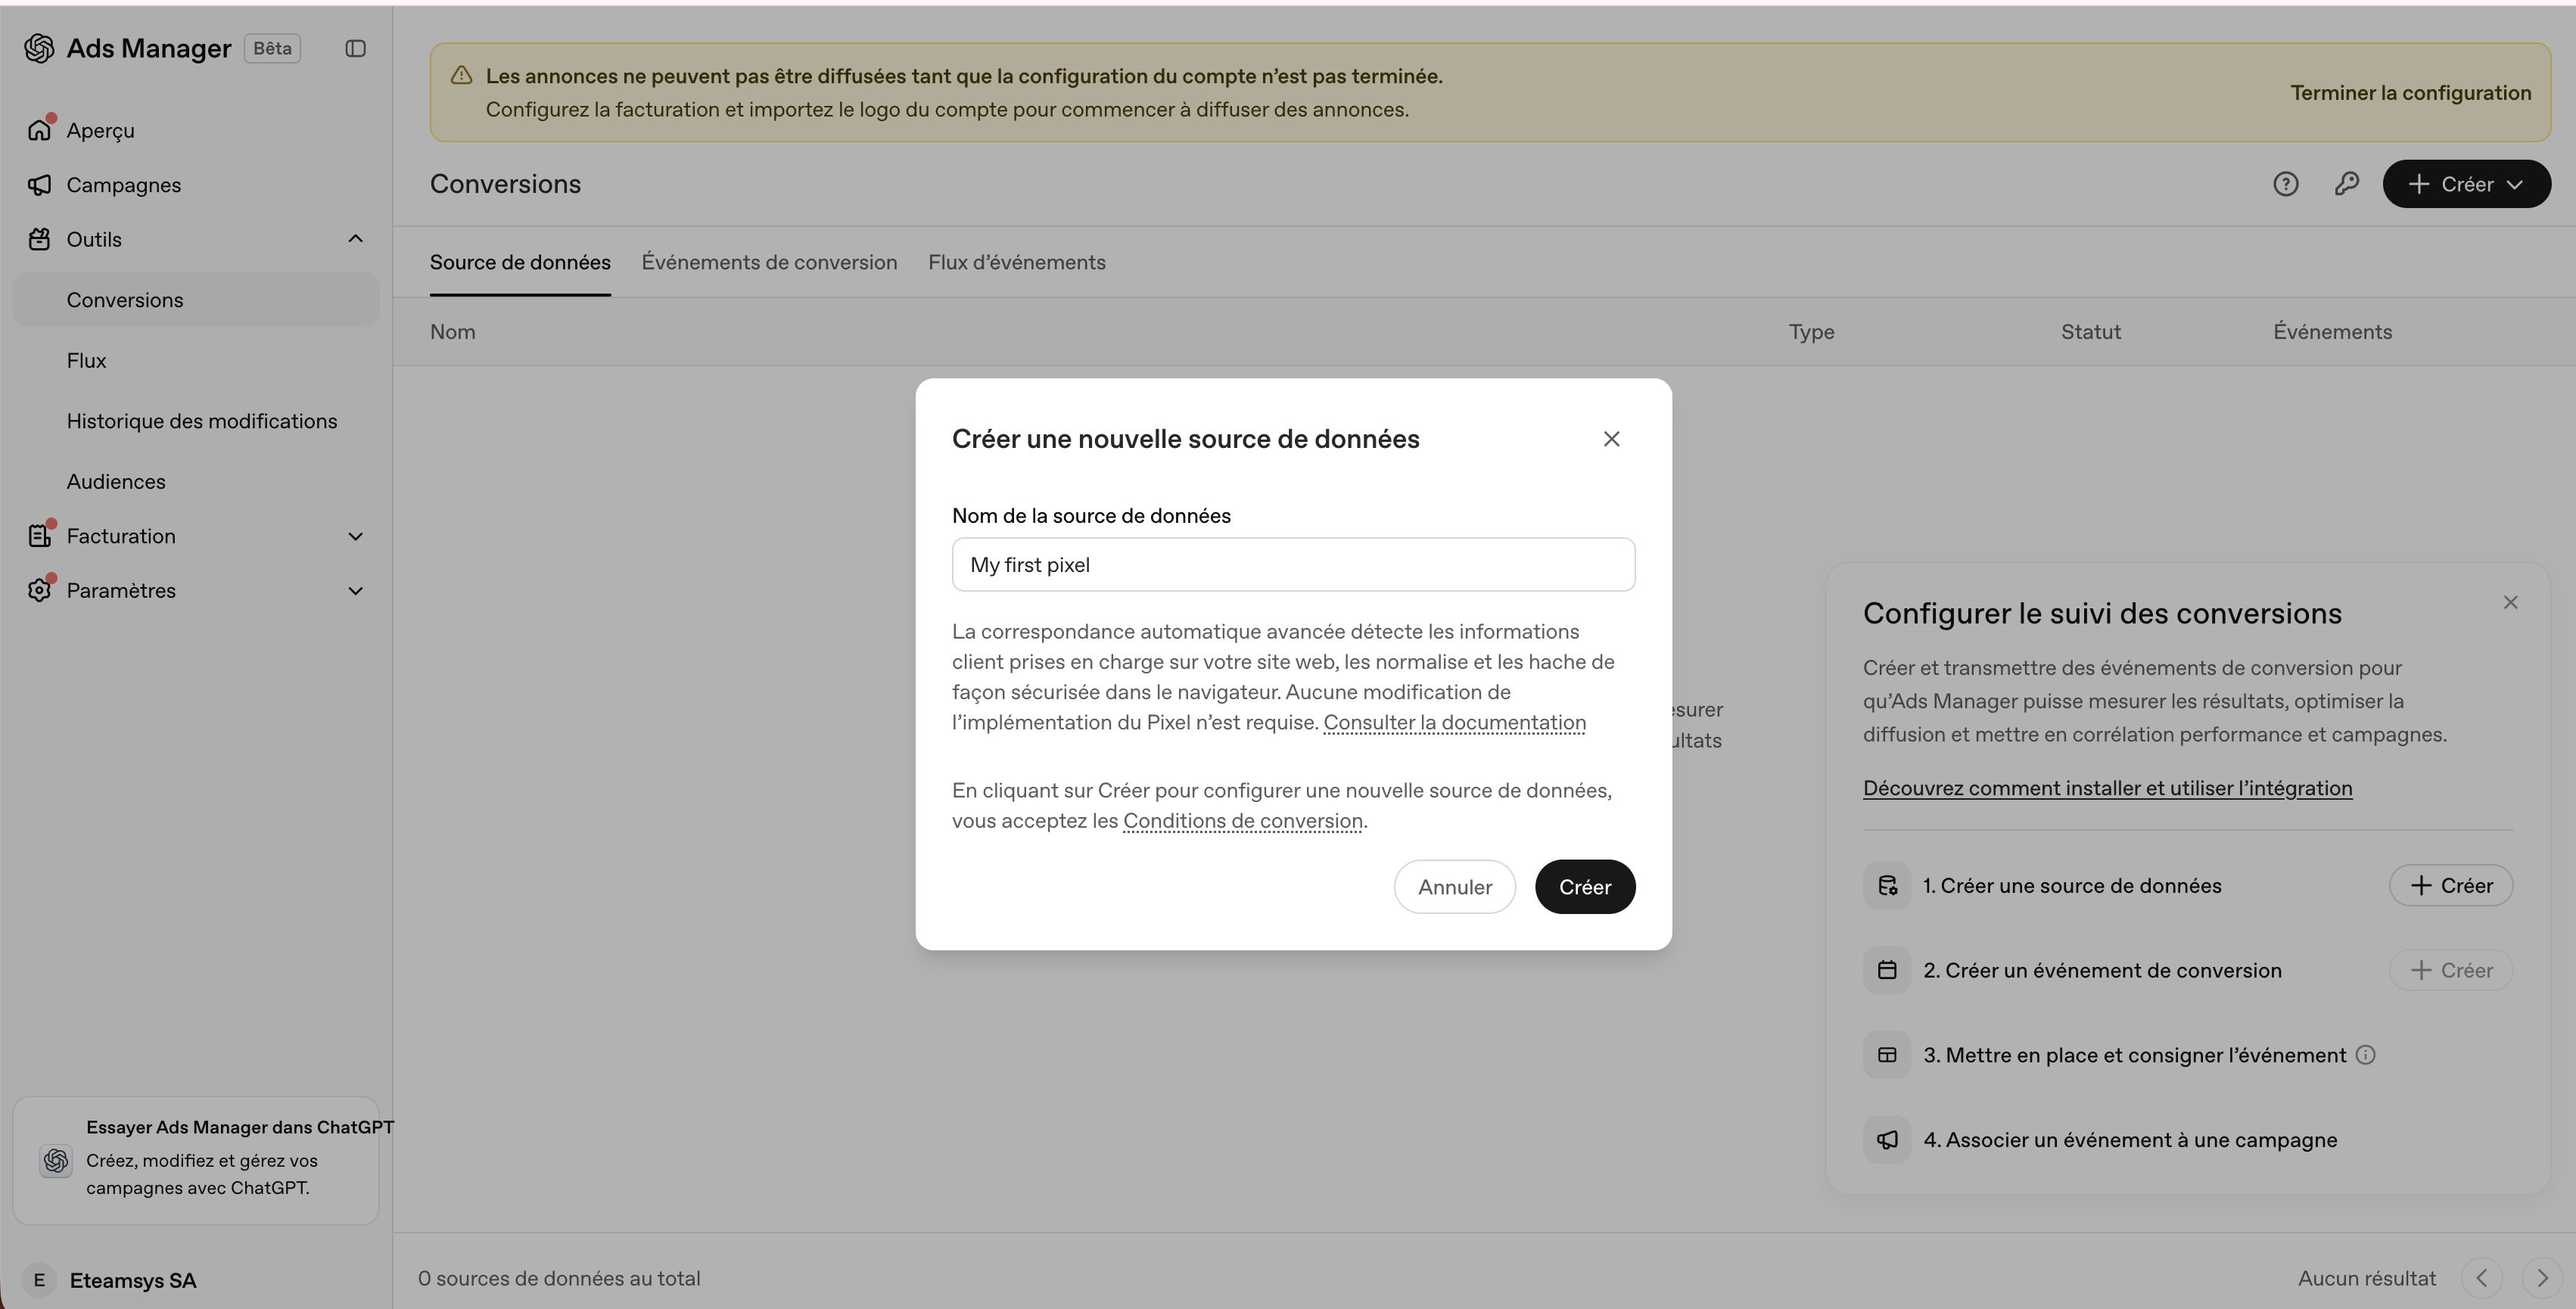The width and height of the screenshot is (2576, 1309).
Task: Click the data source step icon
Action: tap(1887, 886)
